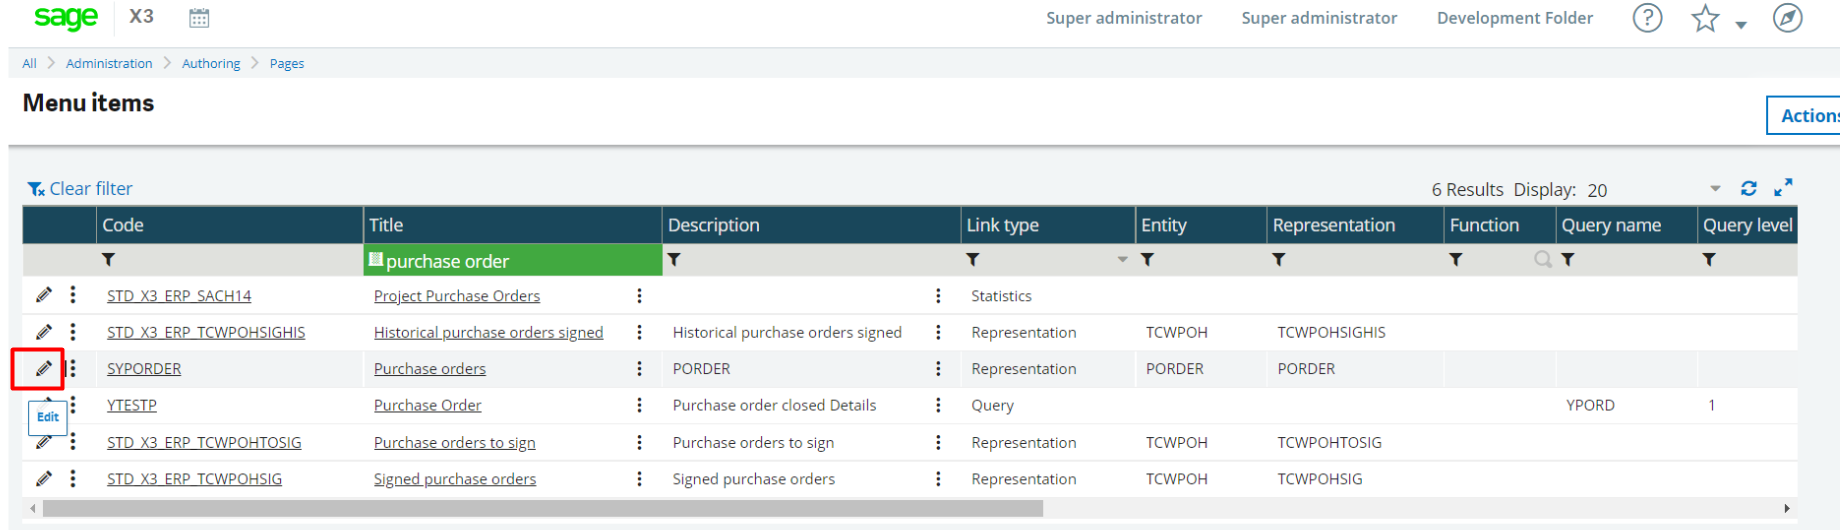
Task: Click the calendar icon beside X3
Action: pyautogui.click(x=199, y=18)
